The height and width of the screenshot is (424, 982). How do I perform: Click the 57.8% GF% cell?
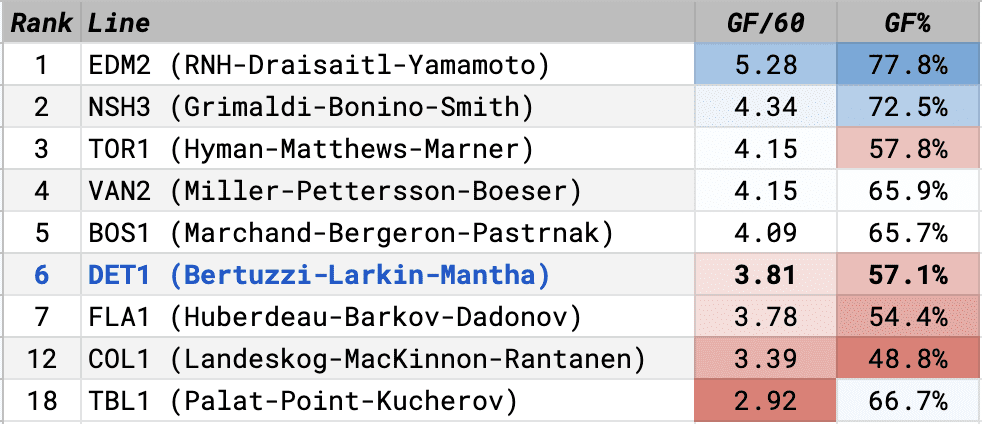pyautogui.click(x=908, y=149)
